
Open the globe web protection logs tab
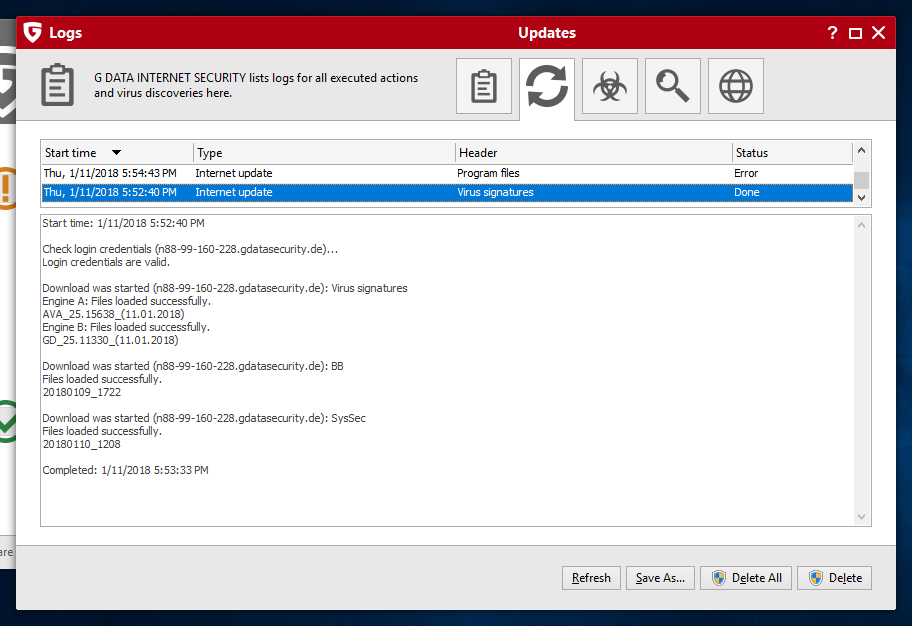coord(736,86)
